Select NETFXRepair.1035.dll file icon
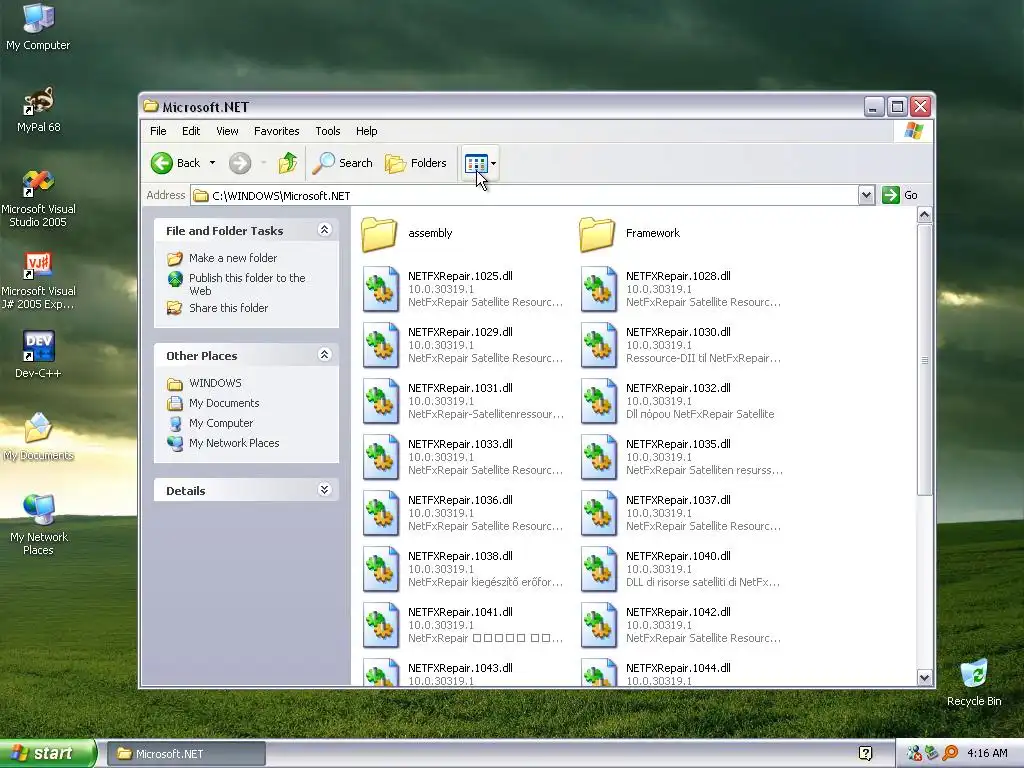This screenshot has width=1024, height=768. (598, 457)
